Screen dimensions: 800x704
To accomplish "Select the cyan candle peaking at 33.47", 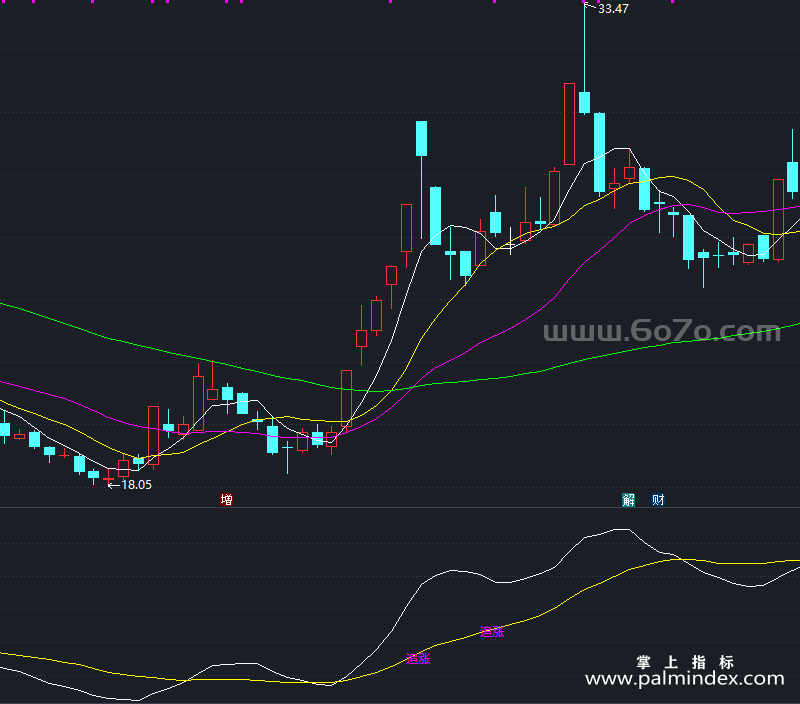I will pyautogui.click(x=585, y=102).
